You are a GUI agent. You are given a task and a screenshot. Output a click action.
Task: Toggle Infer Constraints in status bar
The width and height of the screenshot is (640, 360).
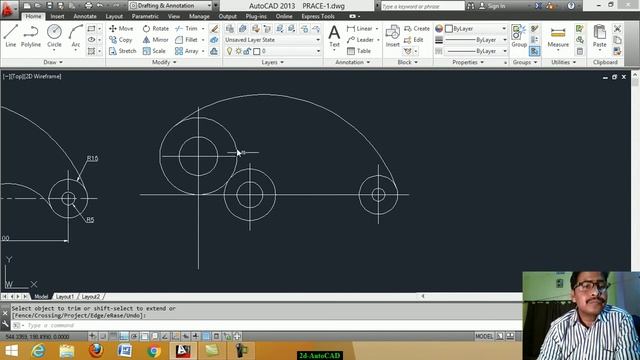point(93,336)
